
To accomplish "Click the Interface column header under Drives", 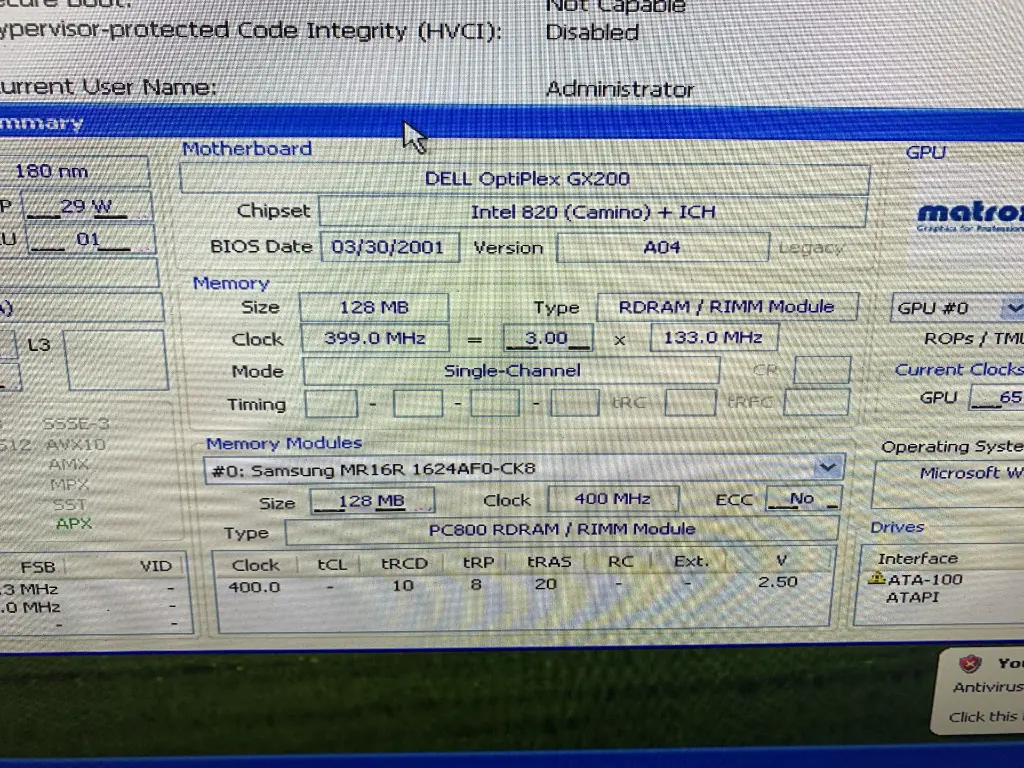I will (918, 559).
